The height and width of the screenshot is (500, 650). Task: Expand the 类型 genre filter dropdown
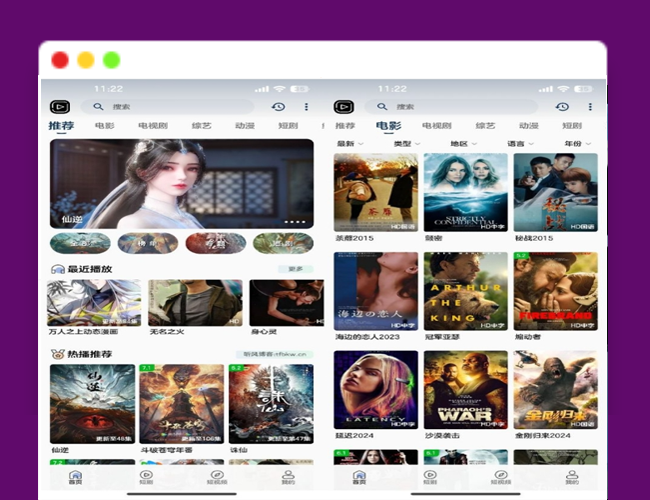pyautogui.click(x=406, y=144)
